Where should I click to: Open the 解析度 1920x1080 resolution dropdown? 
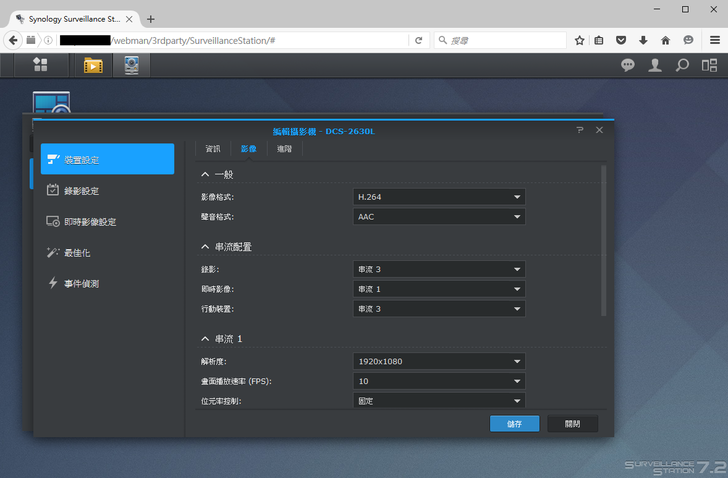point(439,361)
